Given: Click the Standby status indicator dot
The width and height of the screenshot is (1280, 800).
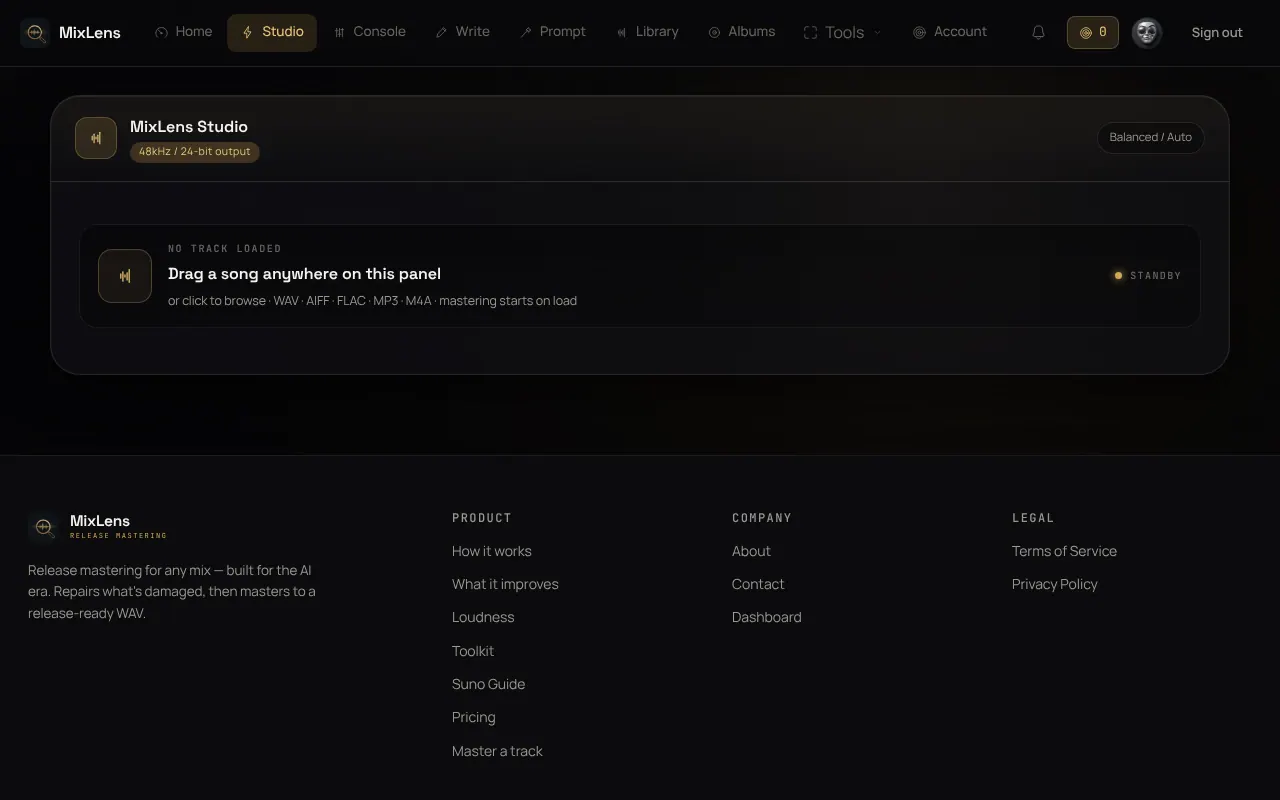Looking at the screenshot, I should [x=1118, y=275].
